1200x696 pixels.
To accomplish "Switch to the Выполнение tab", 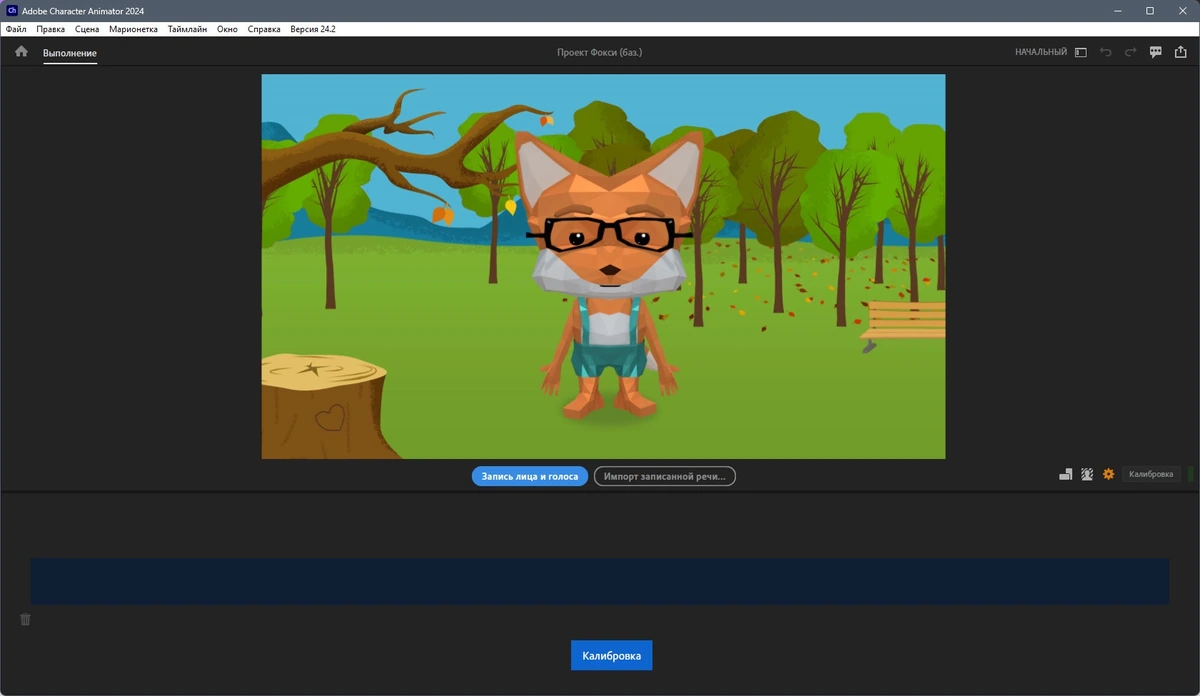I will tap(70, 52).
